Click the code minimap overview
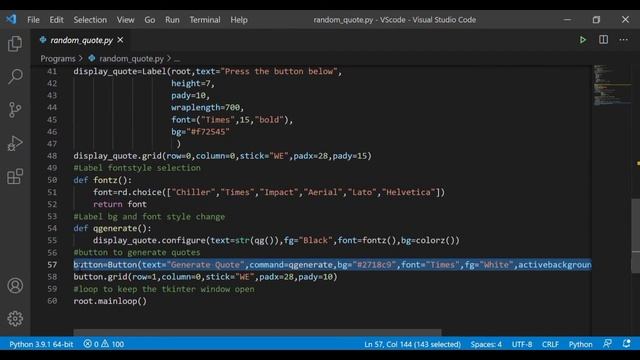The image size is (640, 360). coord(612,86)
